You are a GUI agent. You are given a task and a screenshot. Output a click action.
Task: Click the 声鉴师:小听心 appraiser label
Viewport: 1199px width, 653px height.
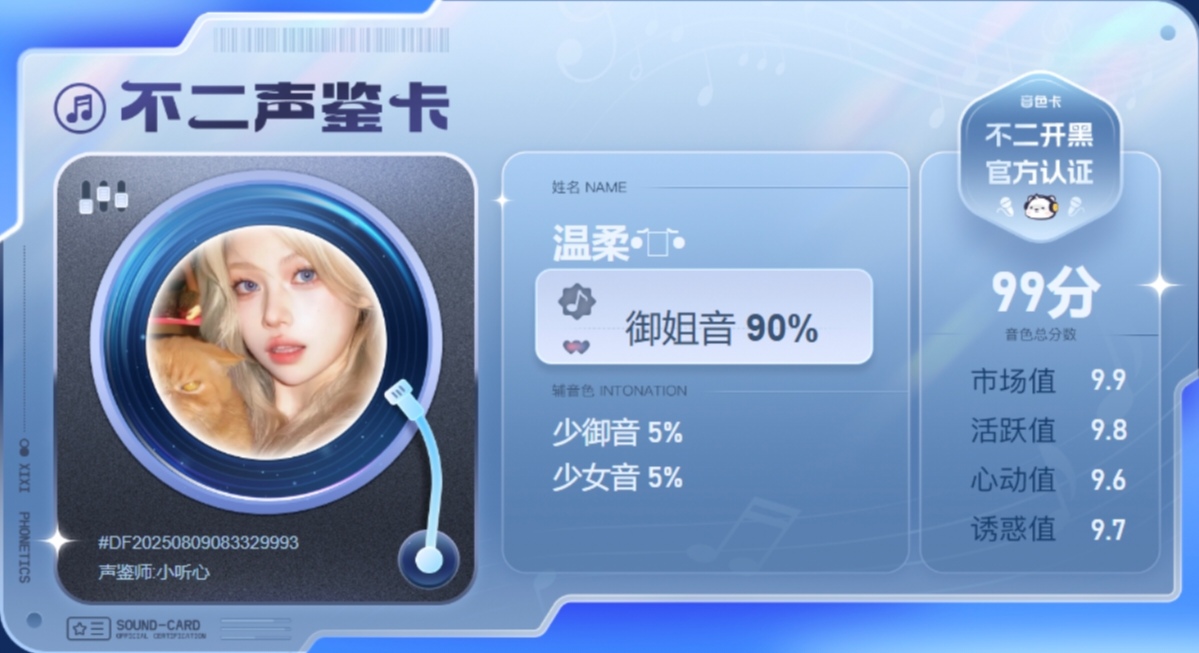[x=154, y=572]
